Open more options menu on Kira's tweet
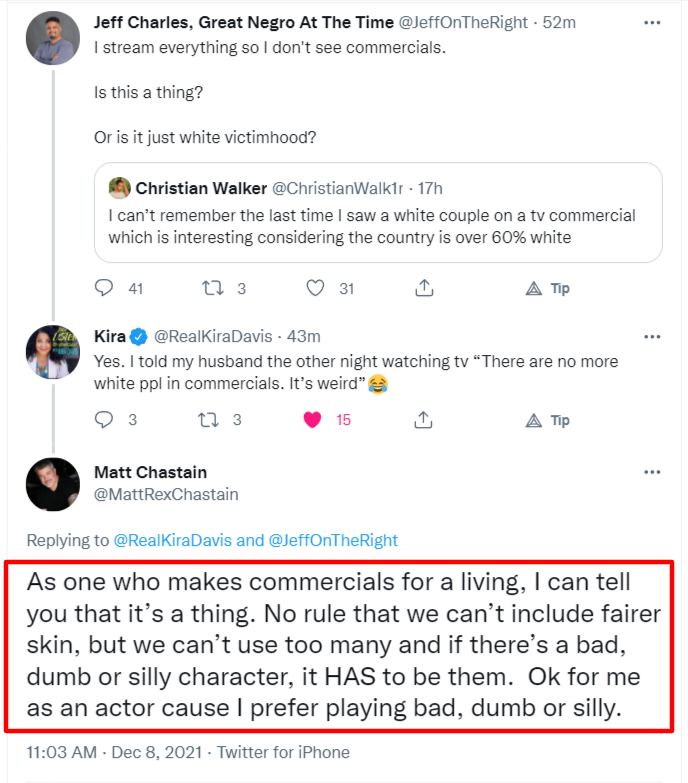 point(652,337)
